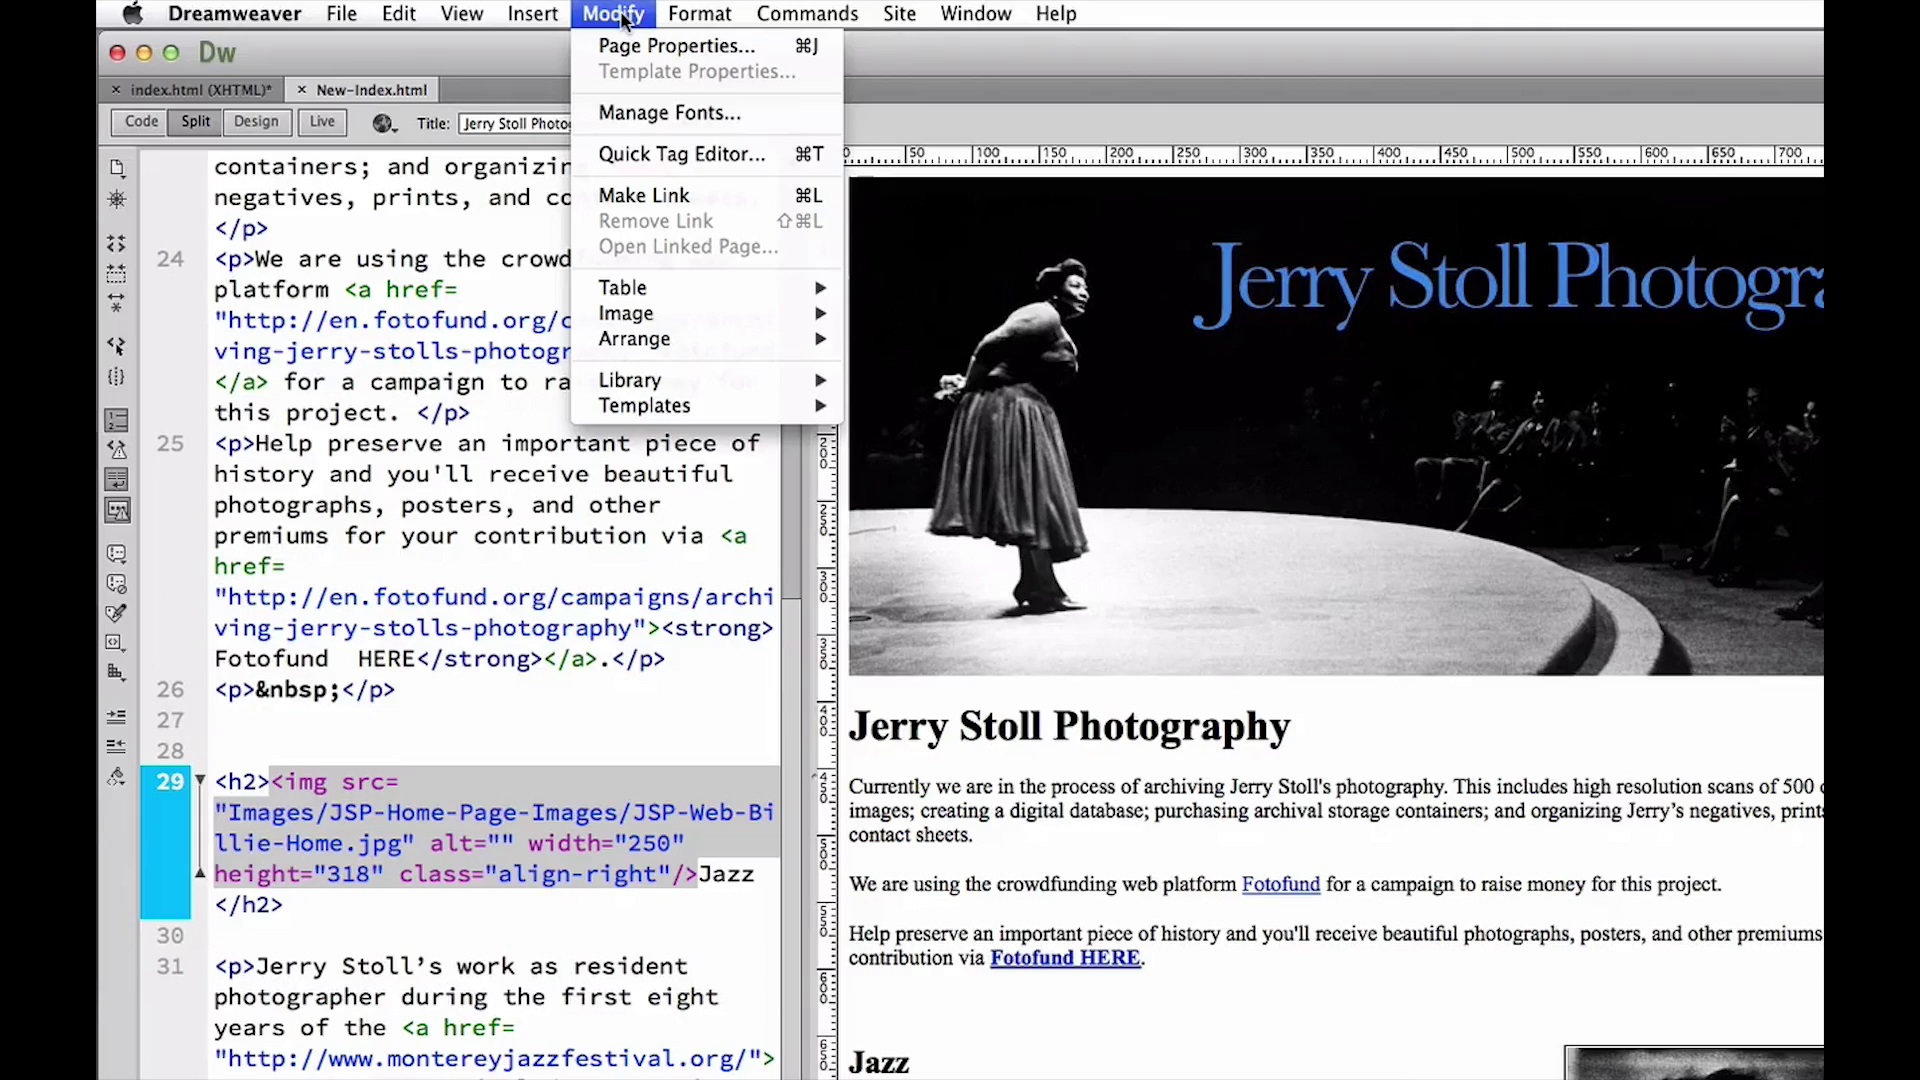
Task: Open the Apple menu
Action: point(132,14)
